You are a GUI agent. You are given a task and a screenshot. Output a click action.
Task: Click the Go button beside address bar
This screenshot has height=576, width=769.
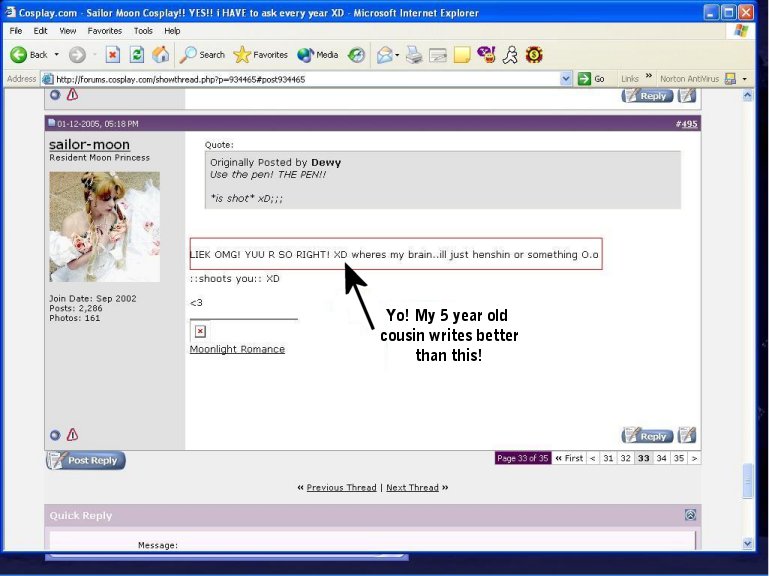pos(591,79)
